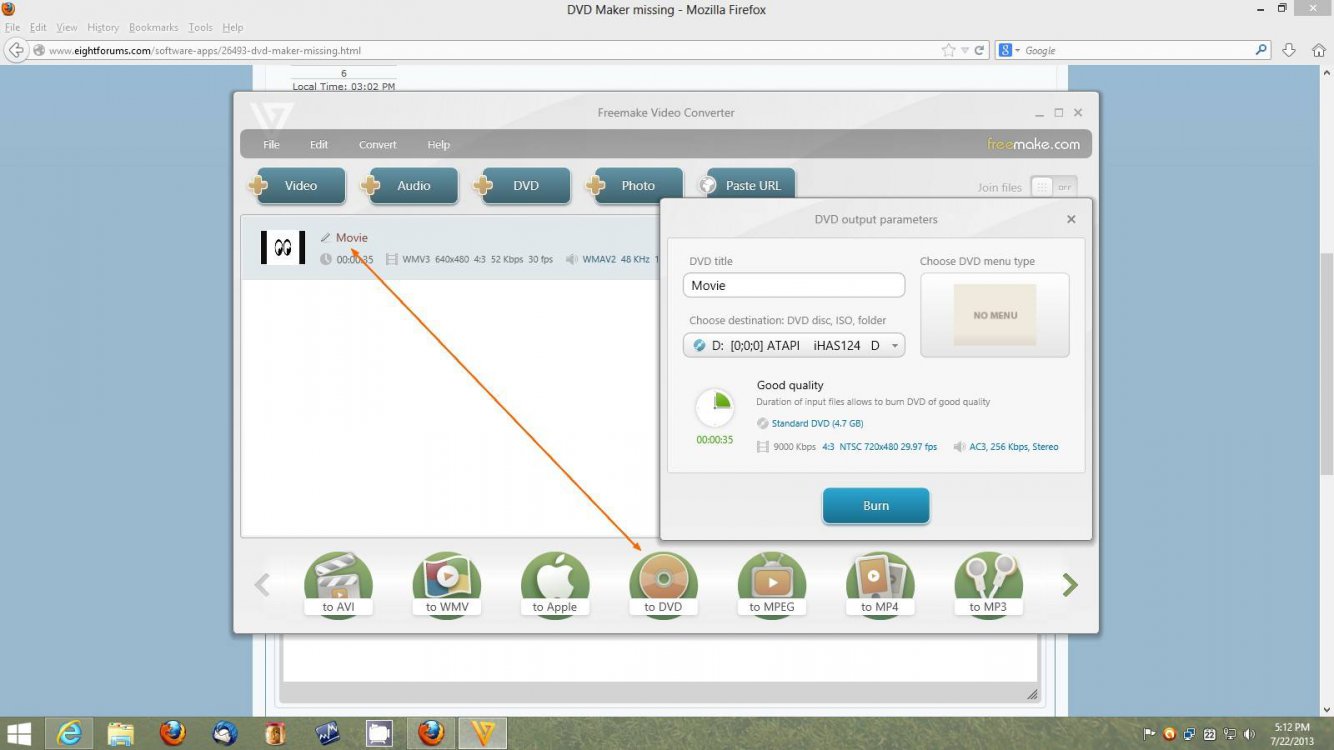Choose the to Apple output format

555,584
